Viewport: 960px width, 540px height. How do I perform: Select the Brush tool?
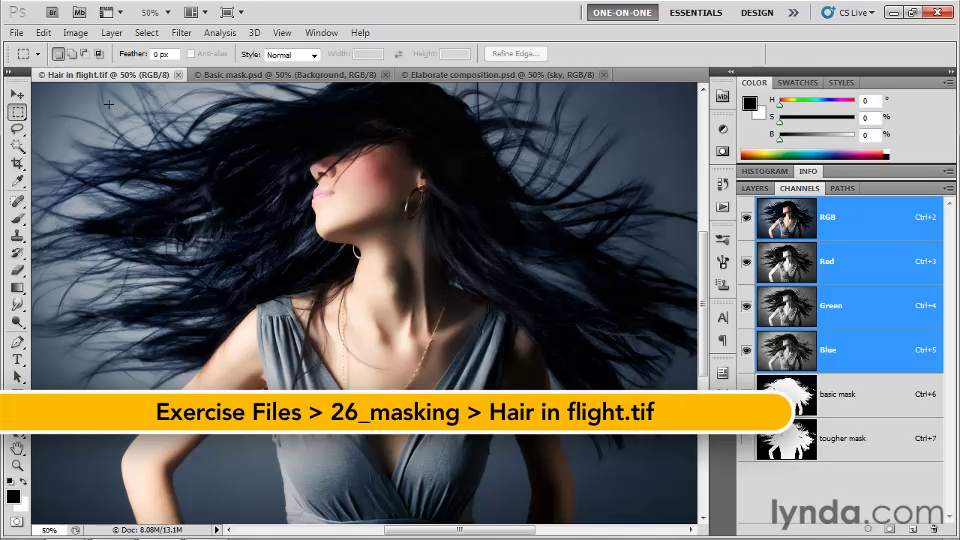click(17, 219)
